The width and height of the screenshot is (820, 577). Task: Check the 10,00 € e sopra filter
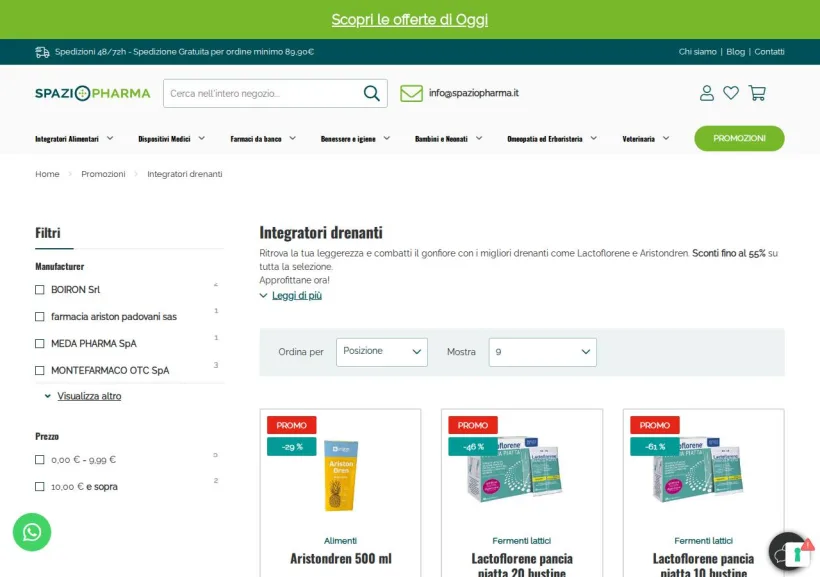[x=40, y=487]
